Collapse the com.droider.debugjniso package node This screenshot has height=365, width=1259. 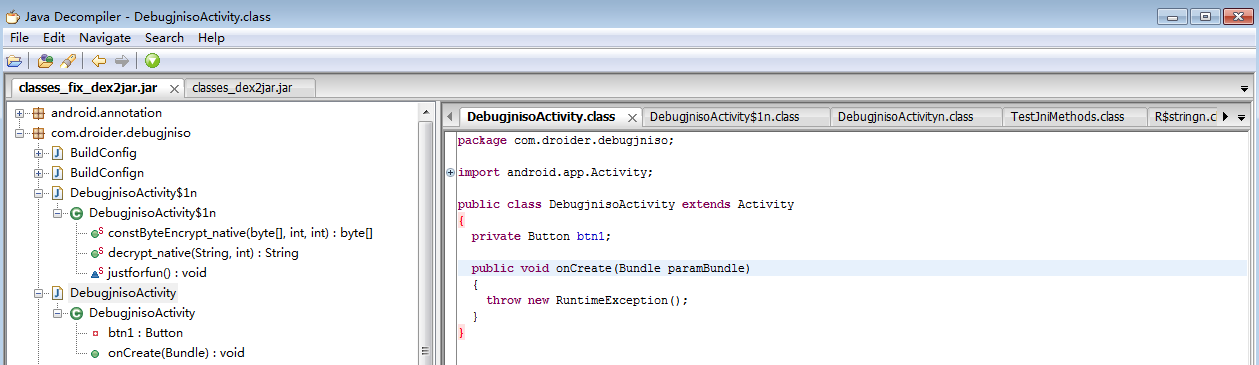[x=19, y=132]
